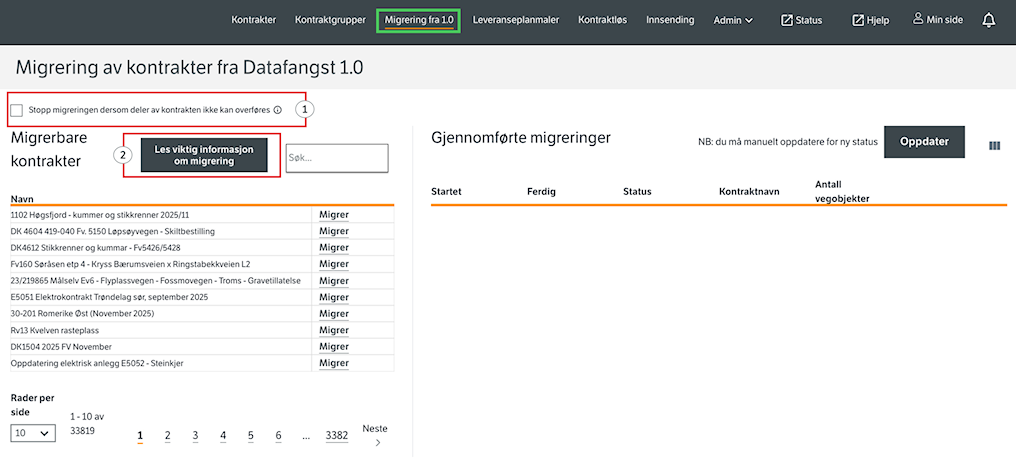Click the Søk search field
The width and height of the screenshot is (1016, 475).
click(337, 158)
